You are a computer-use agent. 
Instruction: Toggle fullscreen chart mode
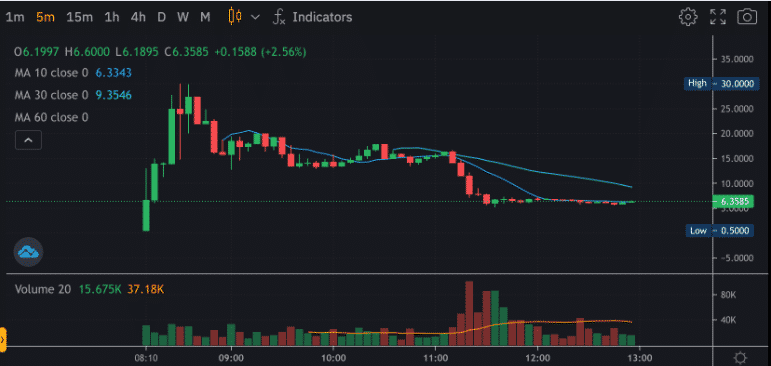(718, 17)
